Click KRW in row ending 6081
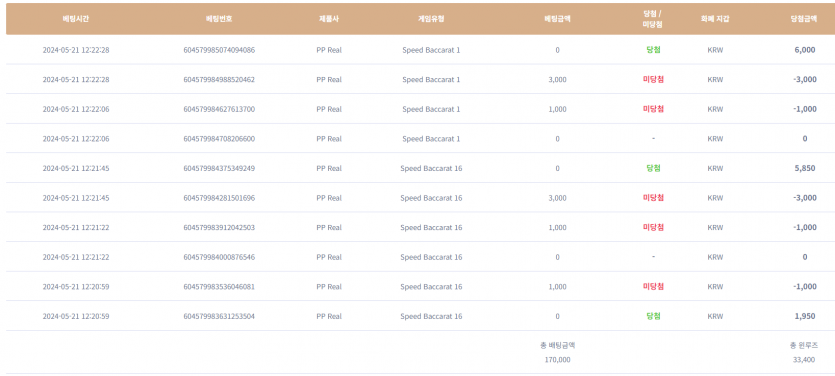The width and height of the screenshot is (835, 376). [715, 287]
